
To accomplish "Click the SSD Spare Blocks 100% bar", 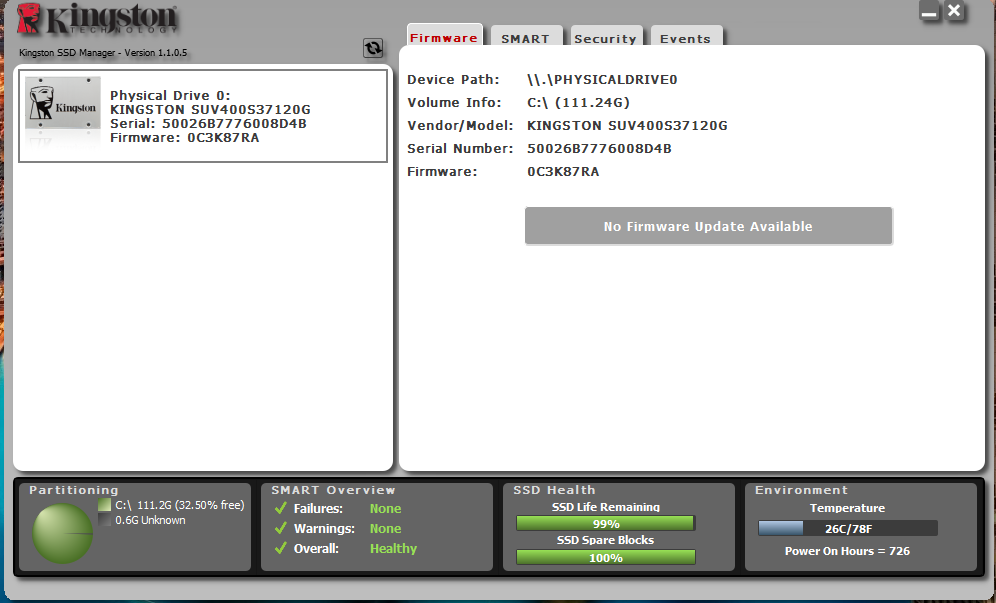I will pos(605,557).
